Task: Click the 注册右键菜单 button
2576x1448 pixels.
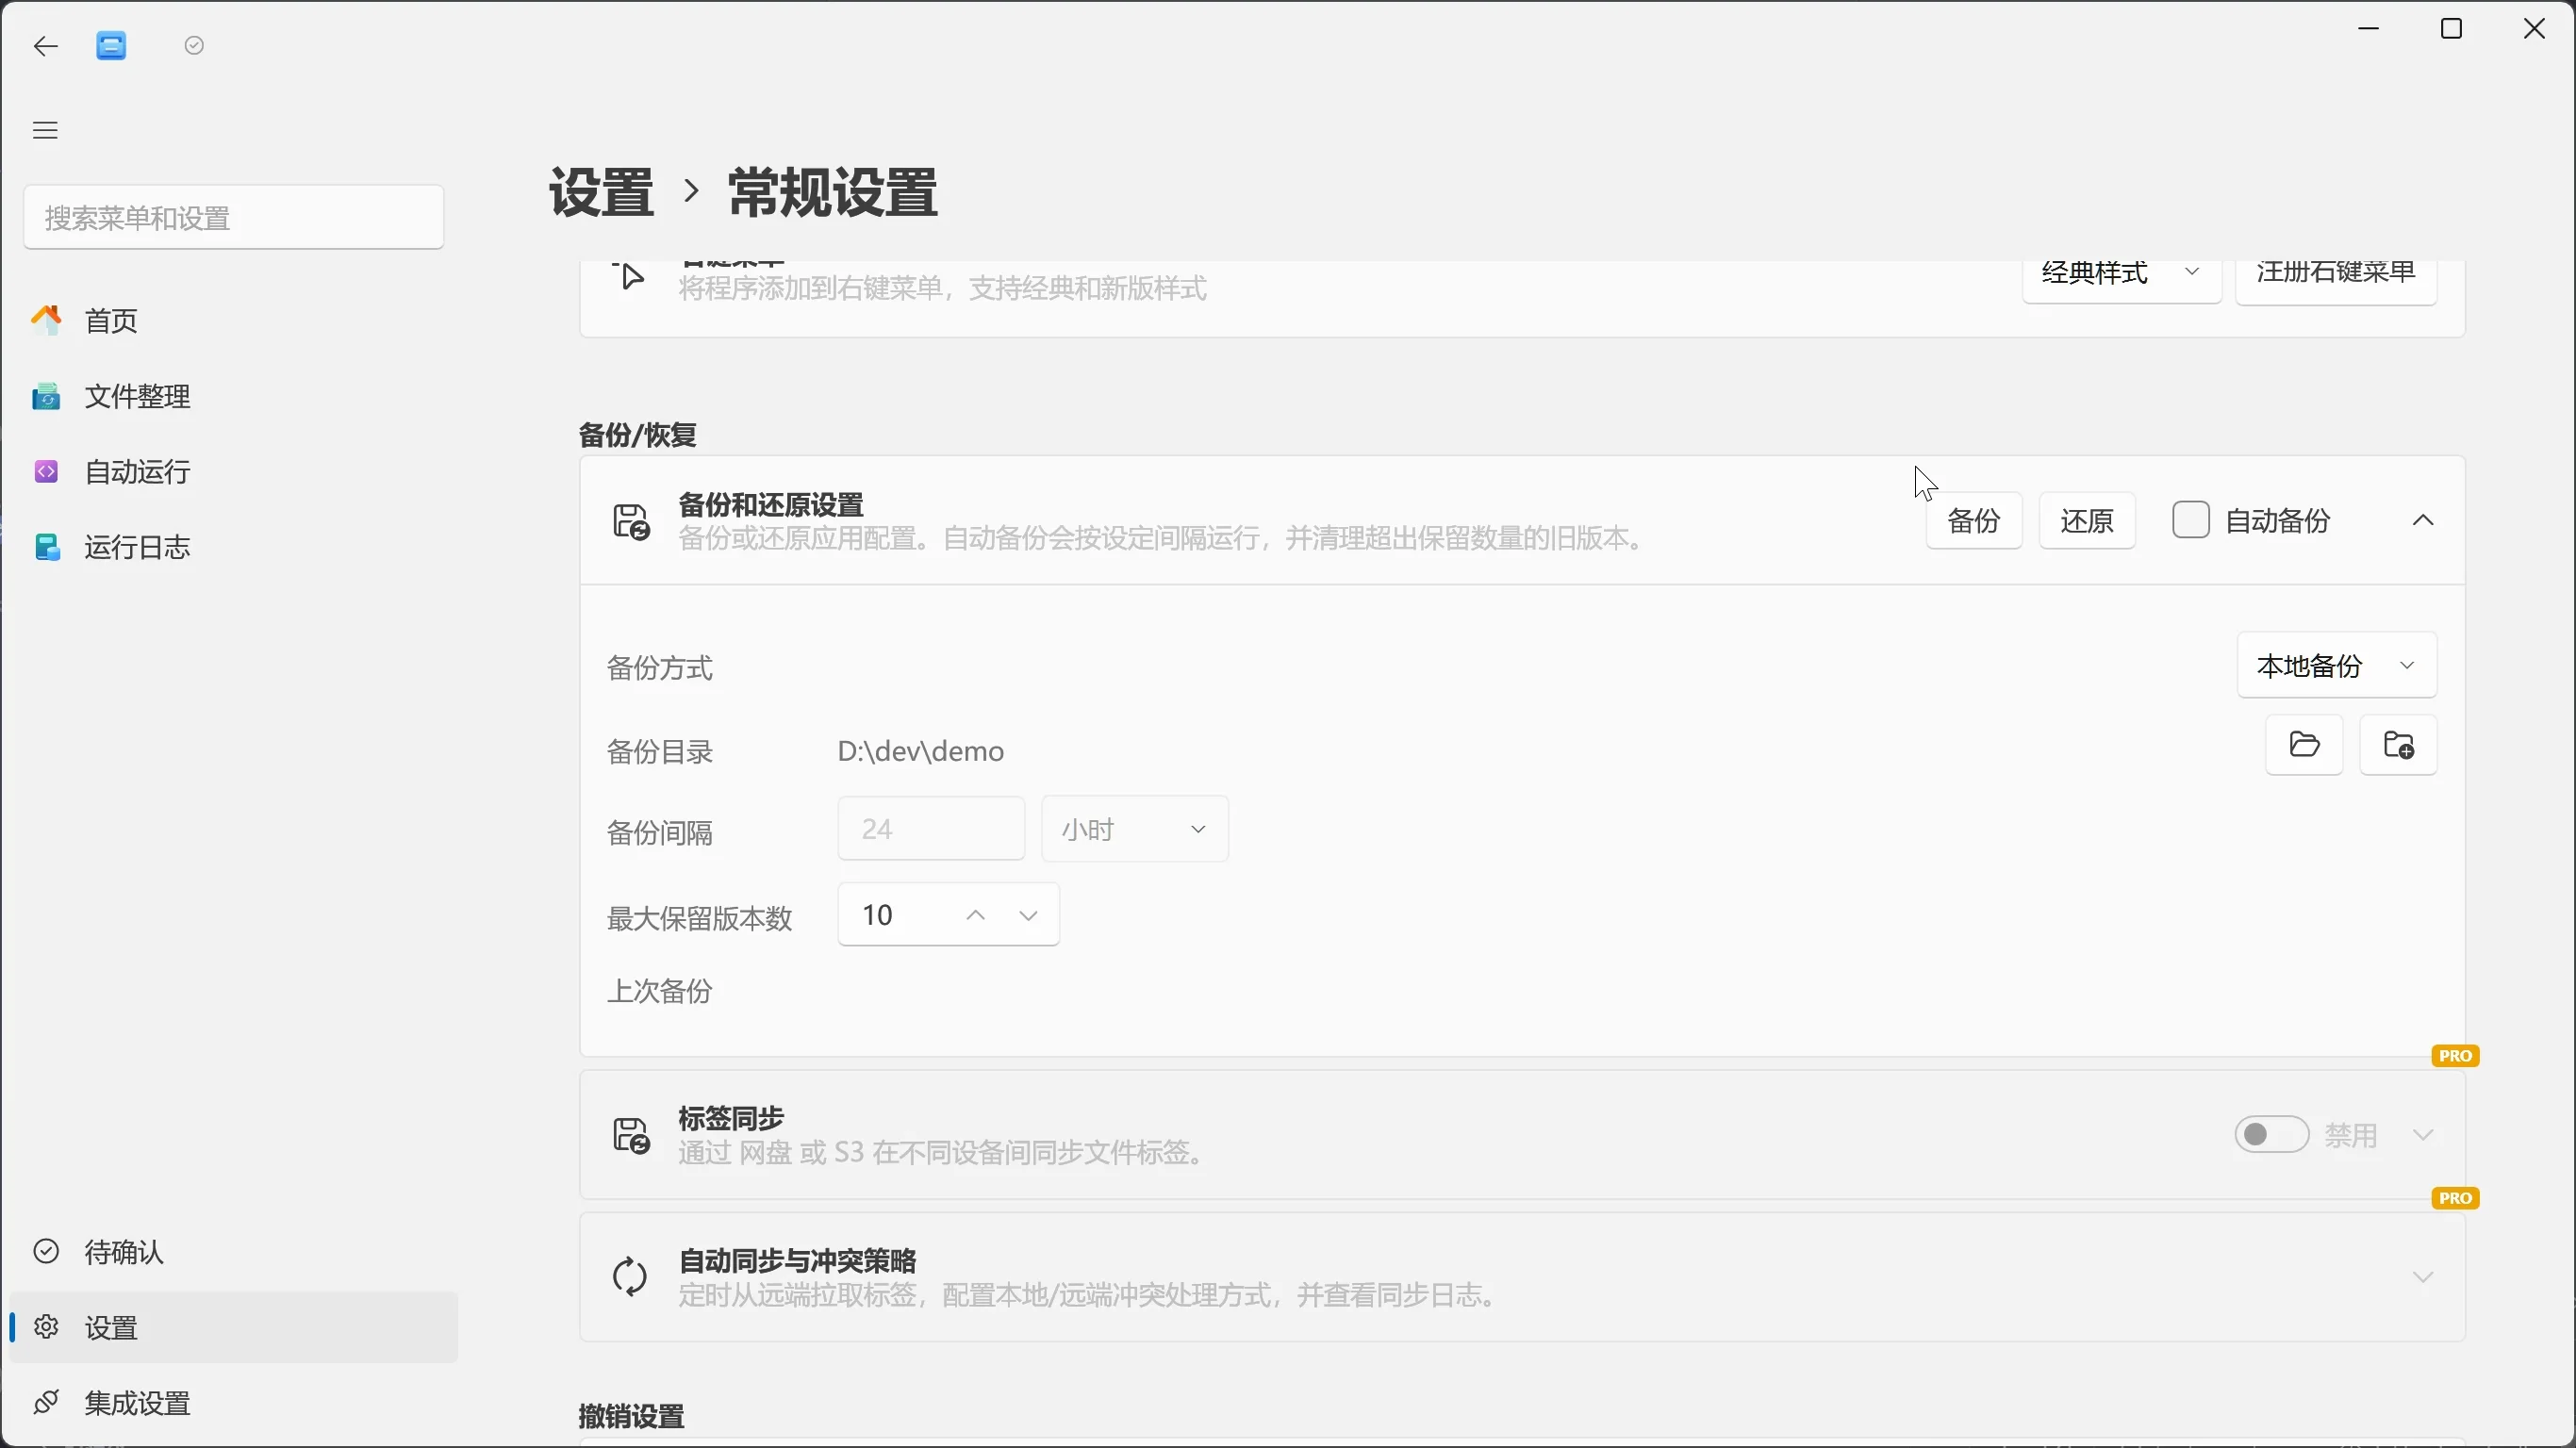Action: [2336, 282]
